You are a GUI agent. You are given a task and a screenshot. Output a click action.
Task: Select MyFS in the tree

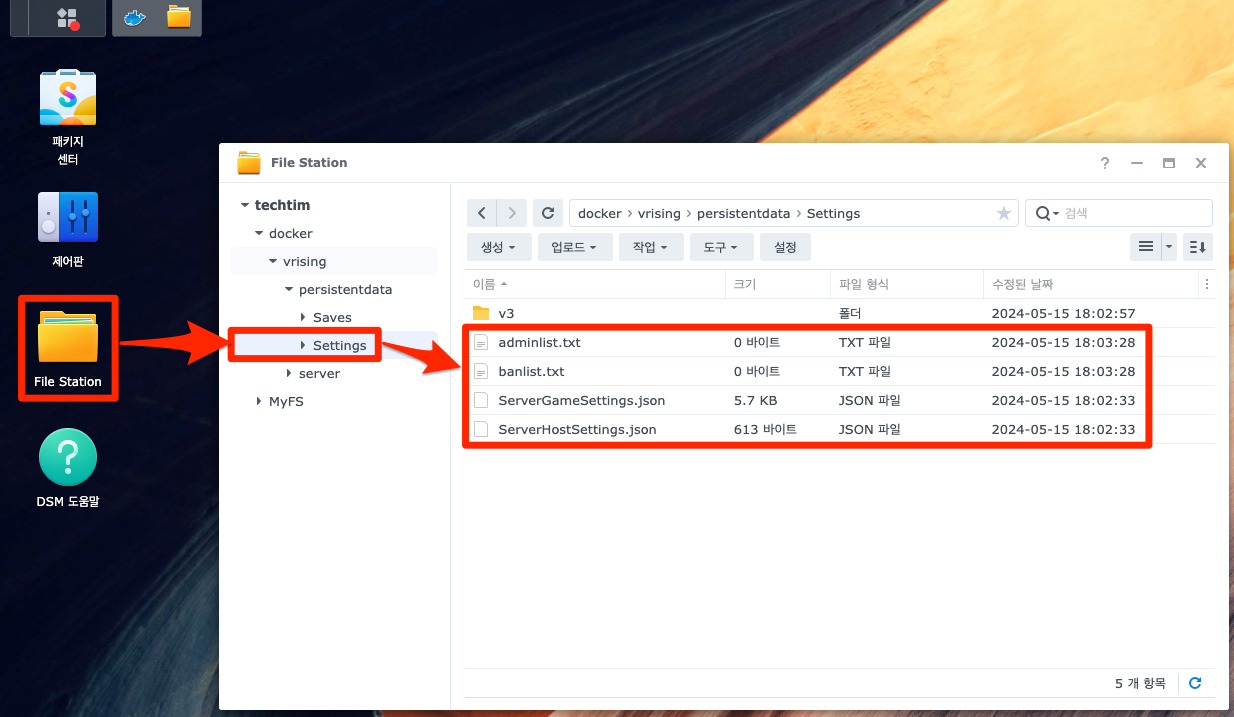[286, 401]
